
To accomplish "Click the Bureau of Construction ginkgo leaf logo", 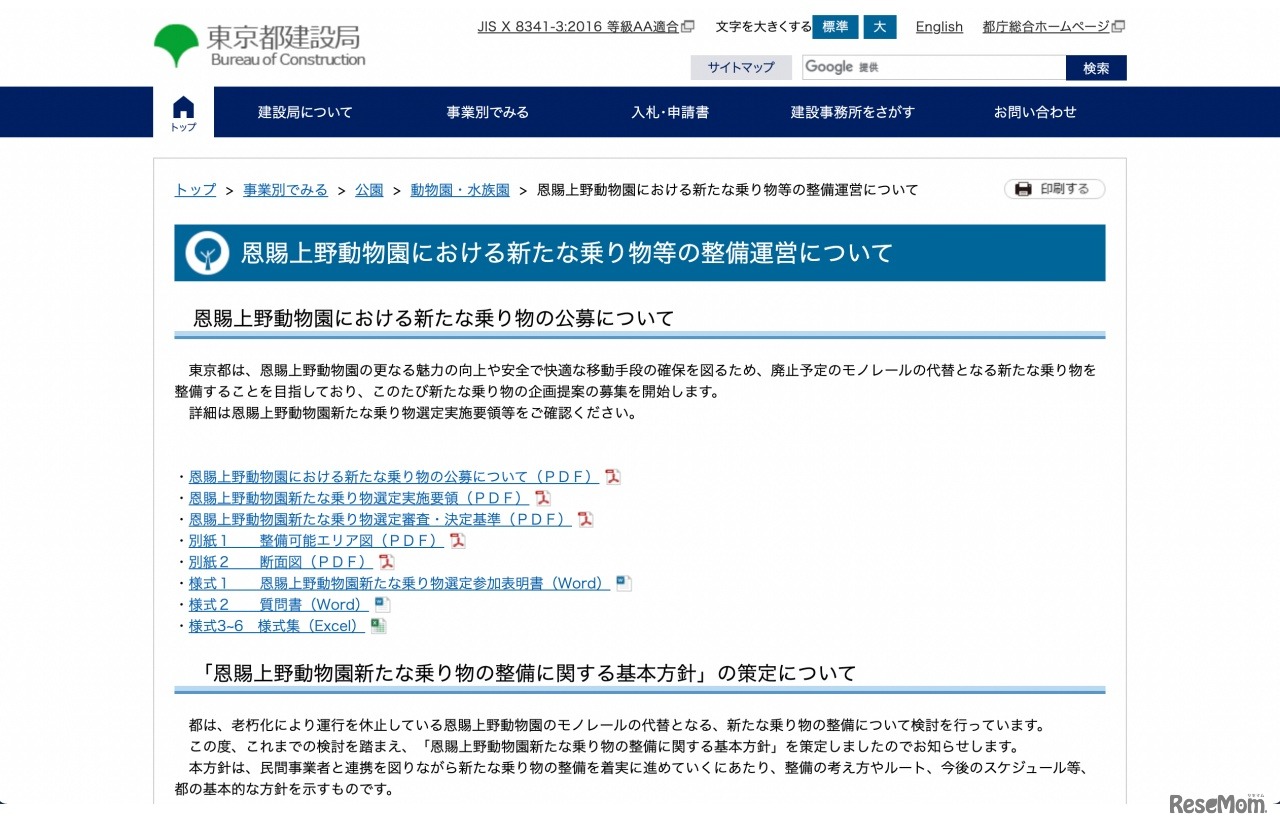I will [177, 41].
